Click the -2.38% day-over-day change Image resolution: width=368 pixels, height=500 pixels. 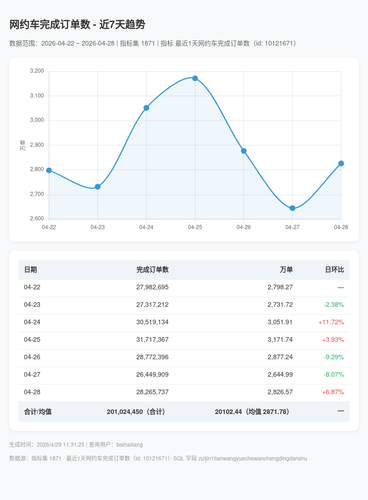pos(334,305)
